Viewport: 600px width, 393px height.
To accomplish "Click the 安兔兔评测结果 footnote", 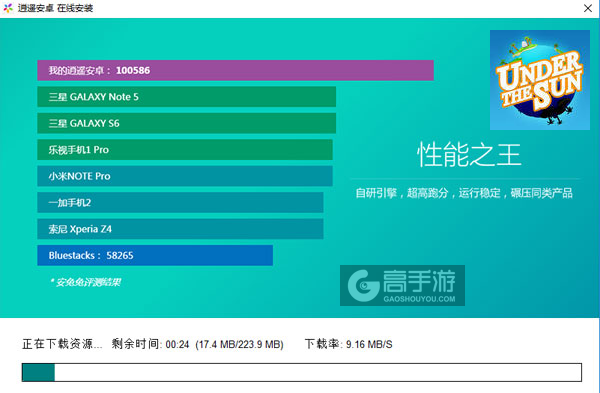I will 85,282.
